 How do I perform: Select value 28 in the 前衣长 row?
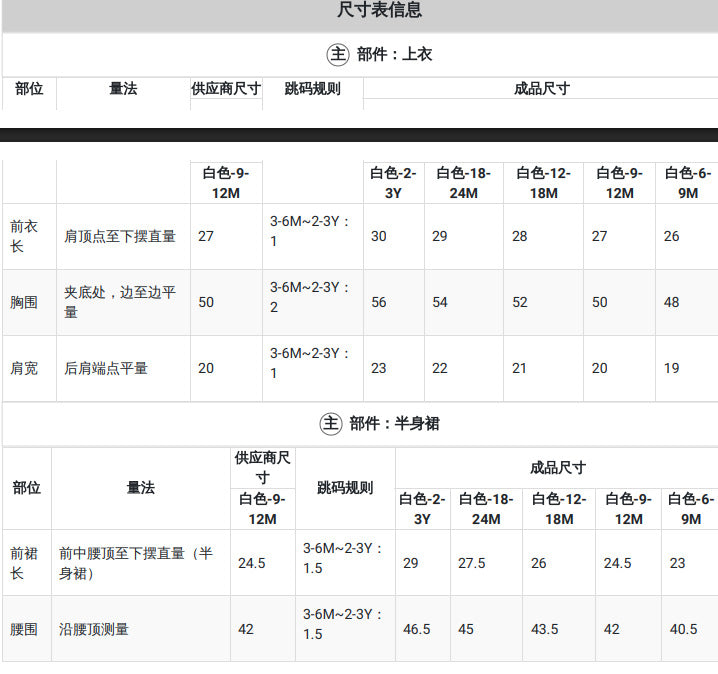coord(520,236)
